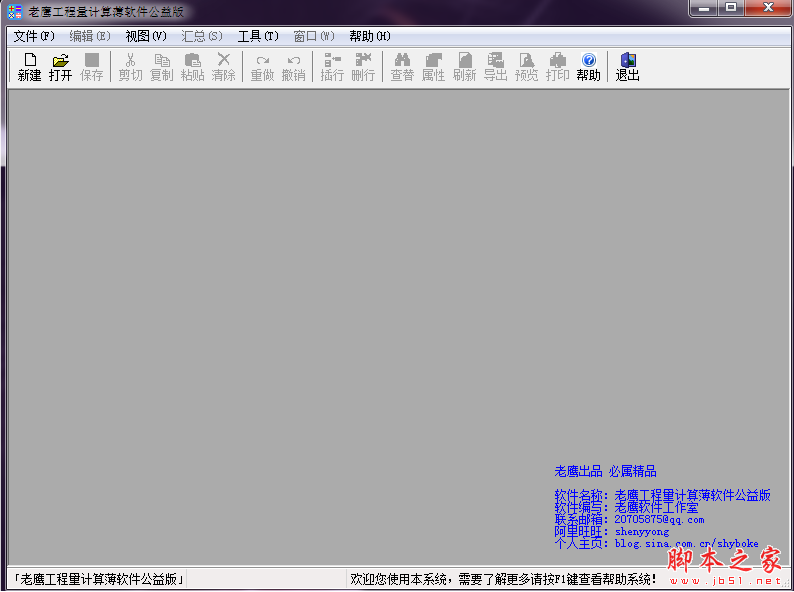Open the 工具(T) menu
The width and height of the screenshot is (794, 592).
click(258, 36)
